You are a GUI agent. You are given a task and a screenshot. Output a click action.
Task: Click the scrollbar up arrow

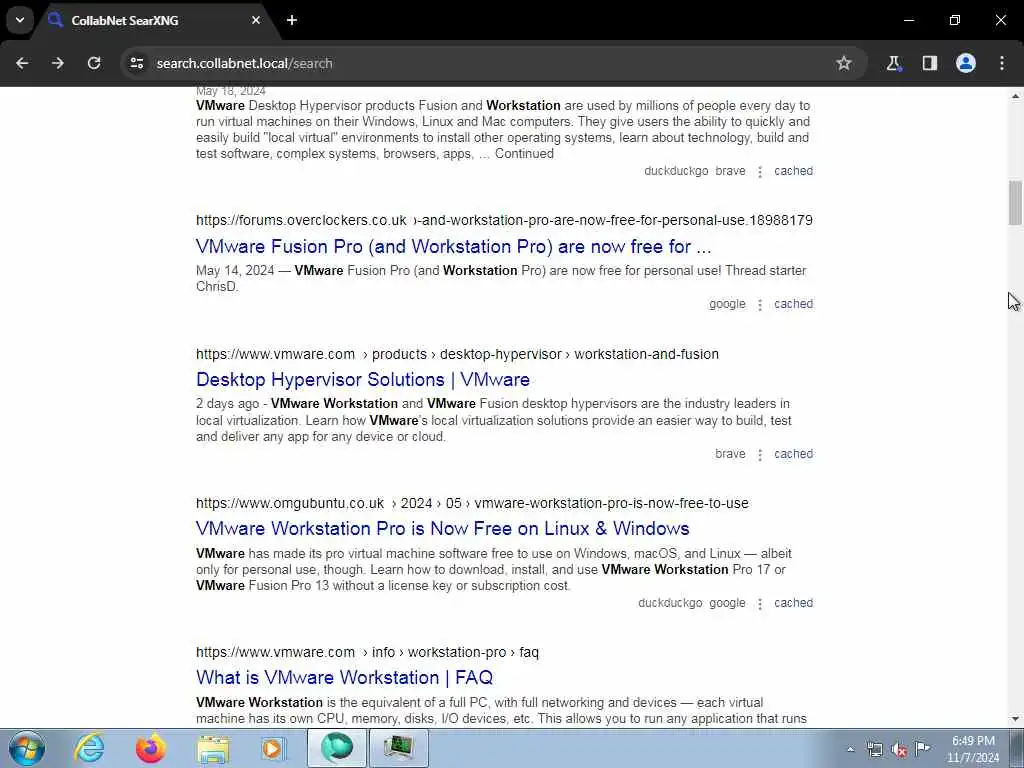point(1015,96)
